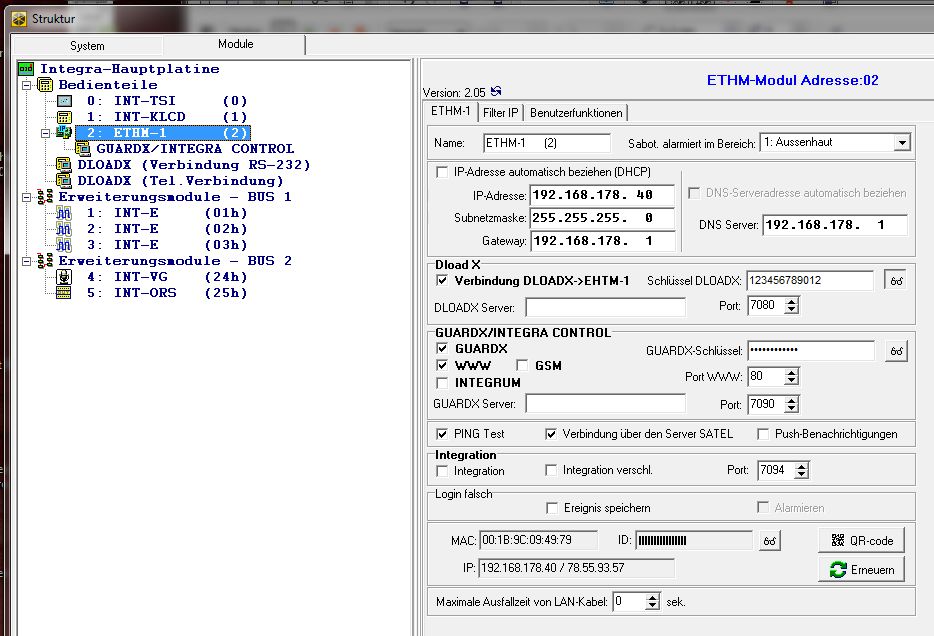Switch to the Filter IP tab
Screen dimensions: 934x636
[x=500, y=113]
